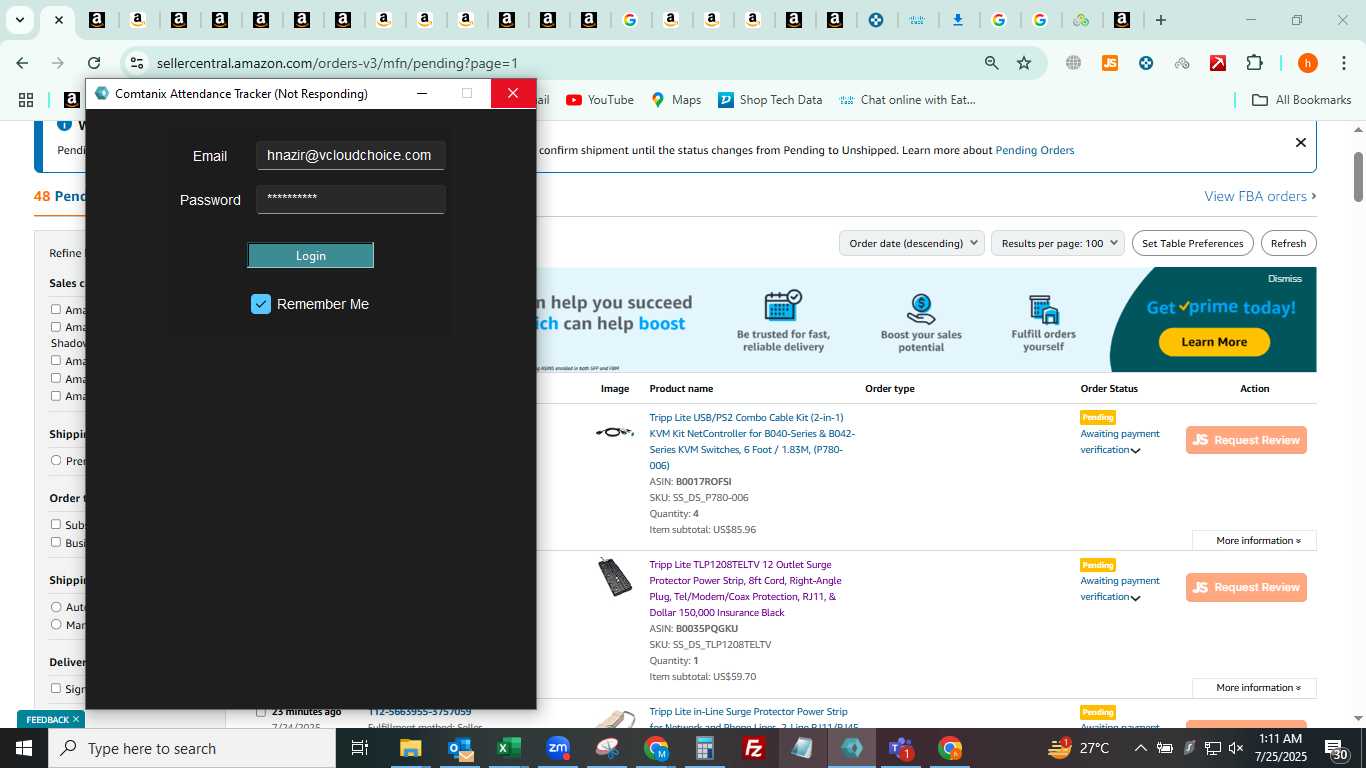Click the Email field in Comtanix login

click(x=351, y=156)
